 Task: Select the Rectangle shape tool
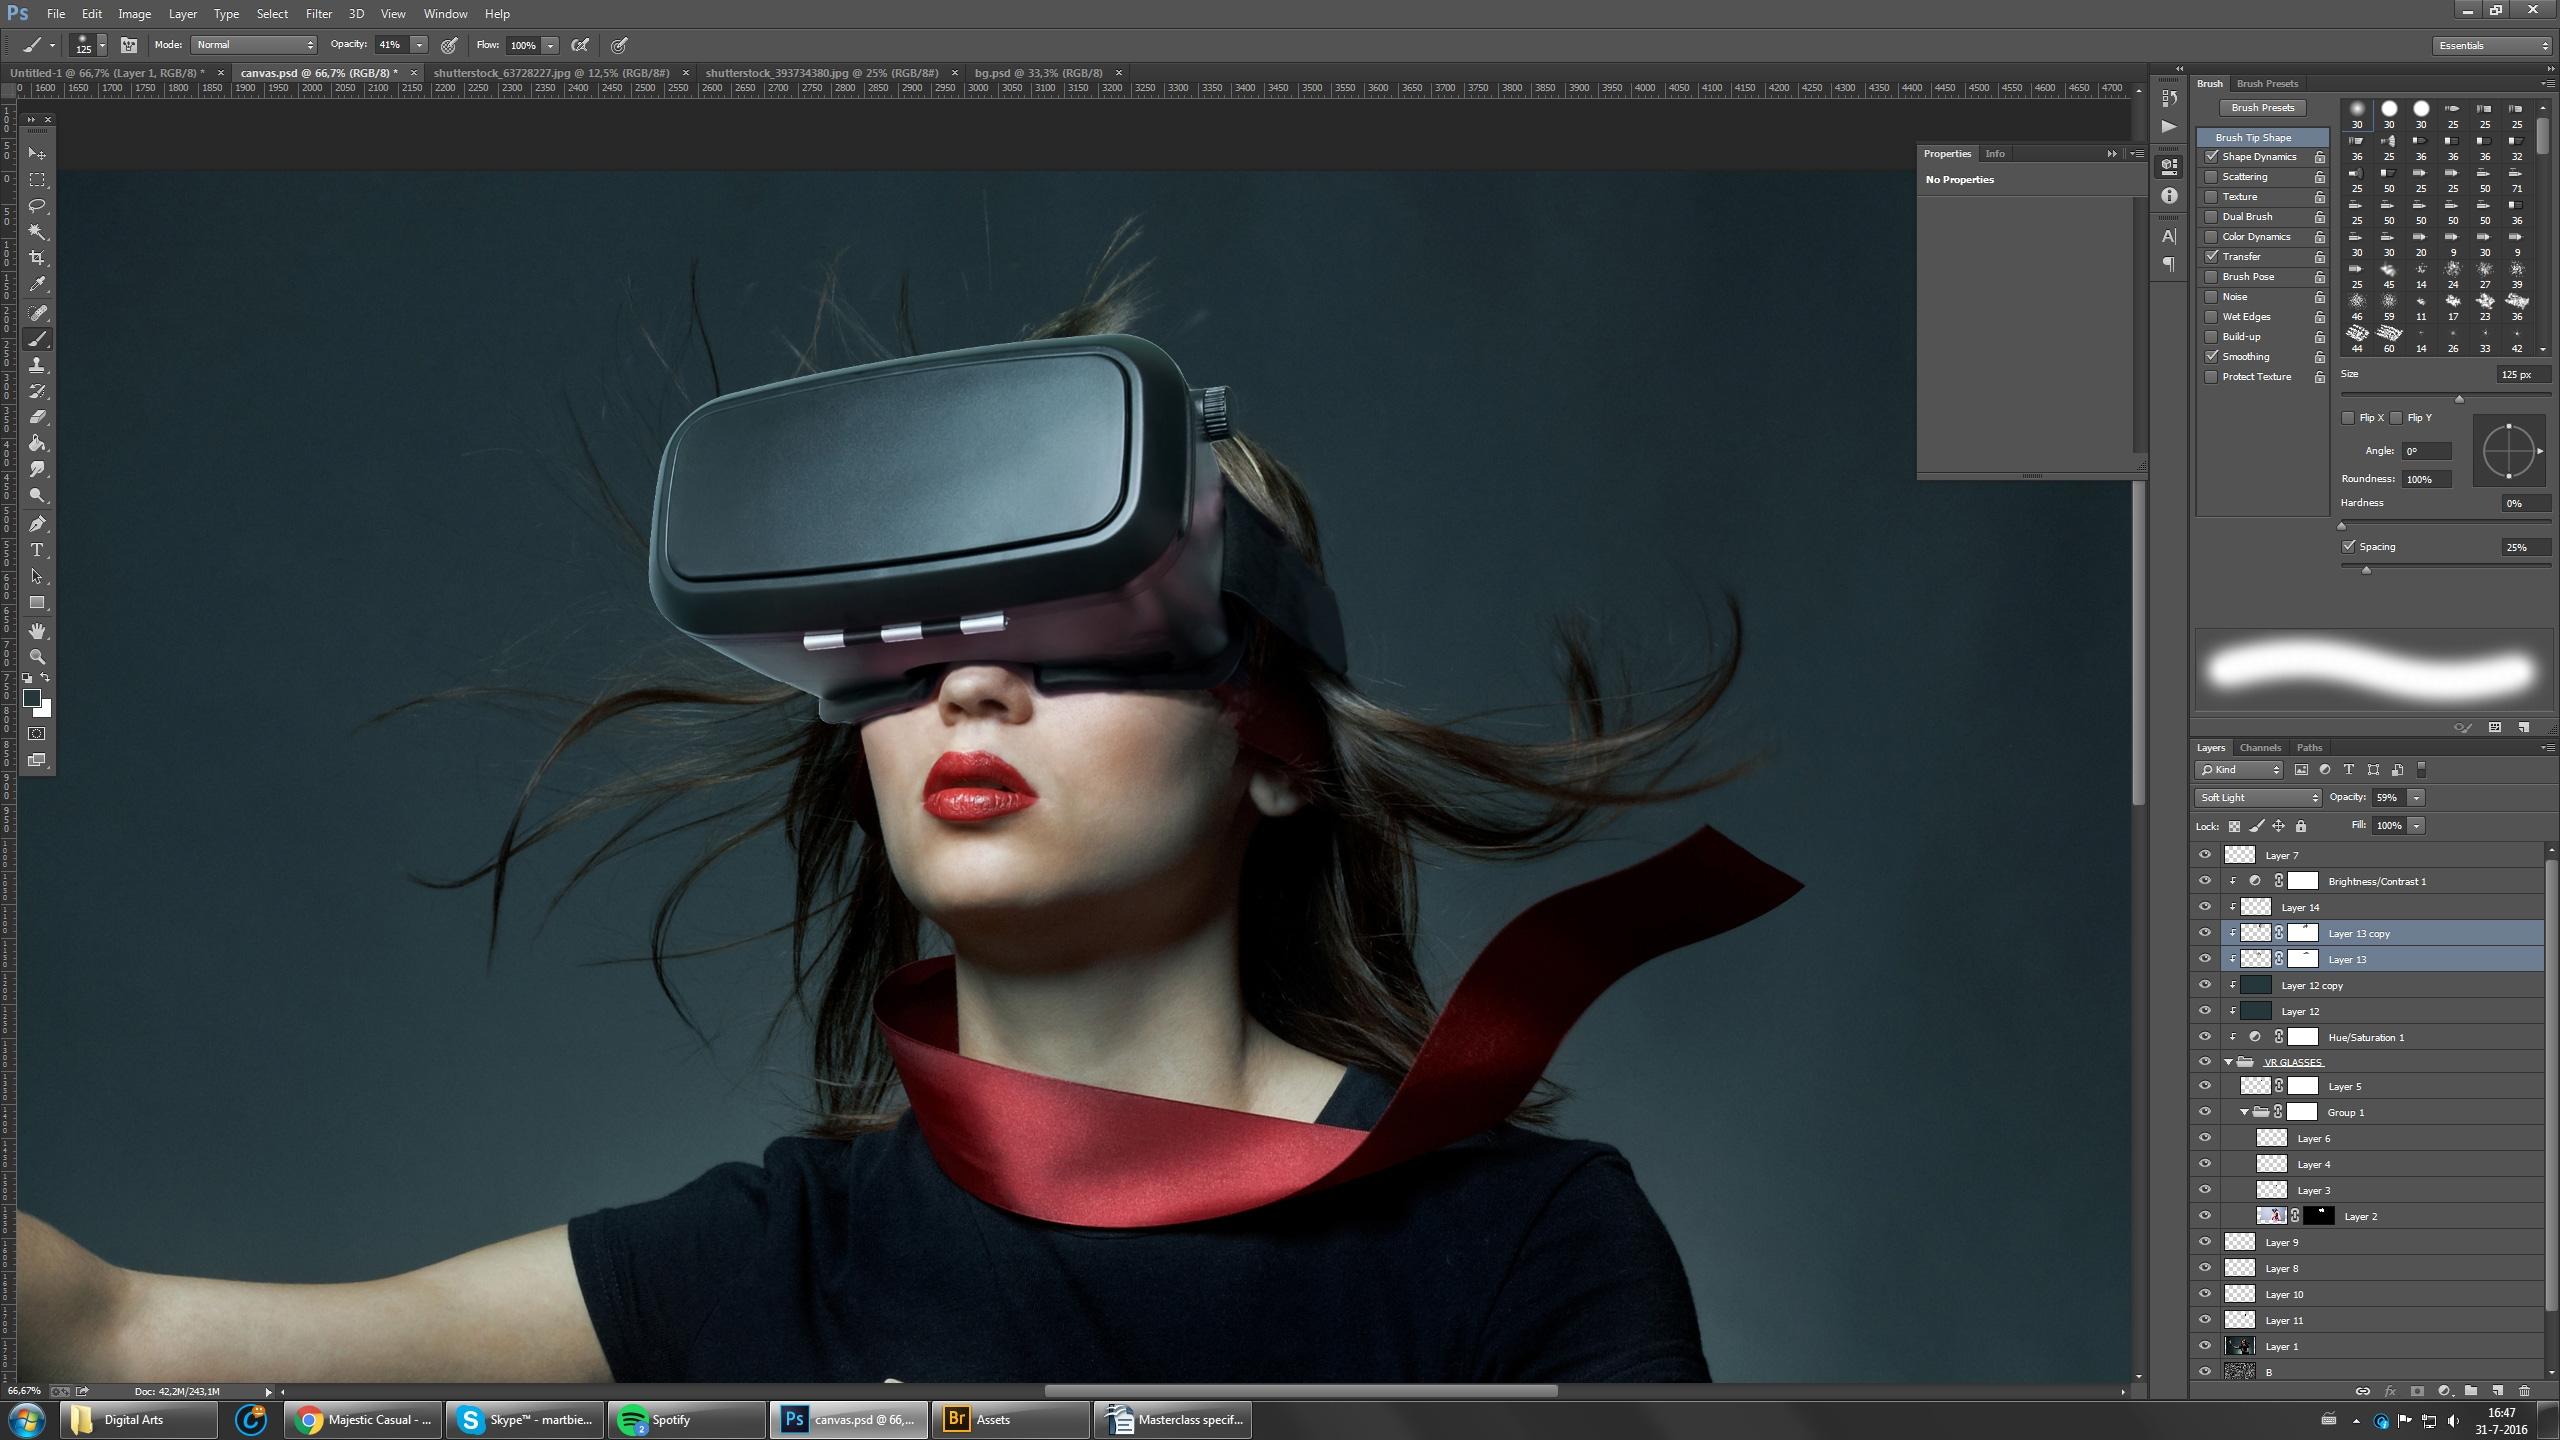37,603
